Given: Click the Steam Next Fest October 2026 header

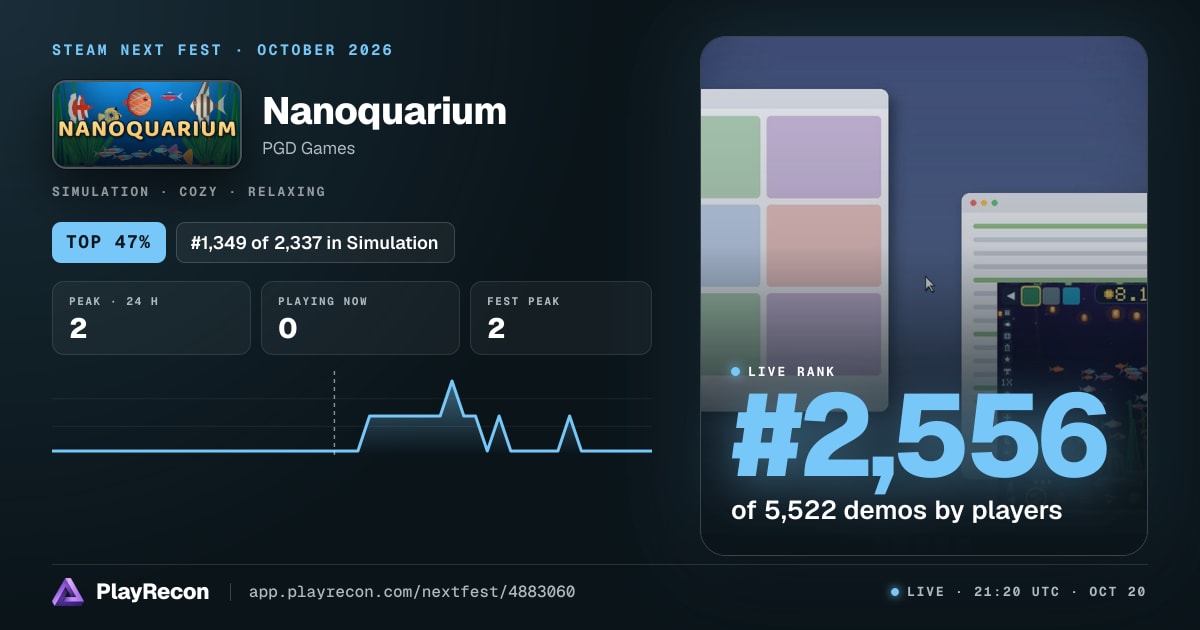Looking at the screenshot, I should 222,50.
